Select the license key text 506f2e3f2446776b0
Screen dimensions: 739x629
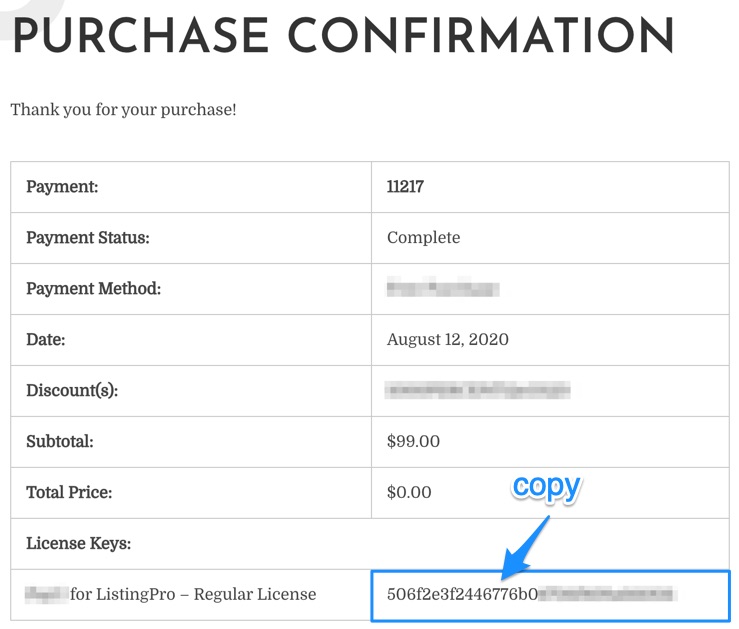[462, 594]
